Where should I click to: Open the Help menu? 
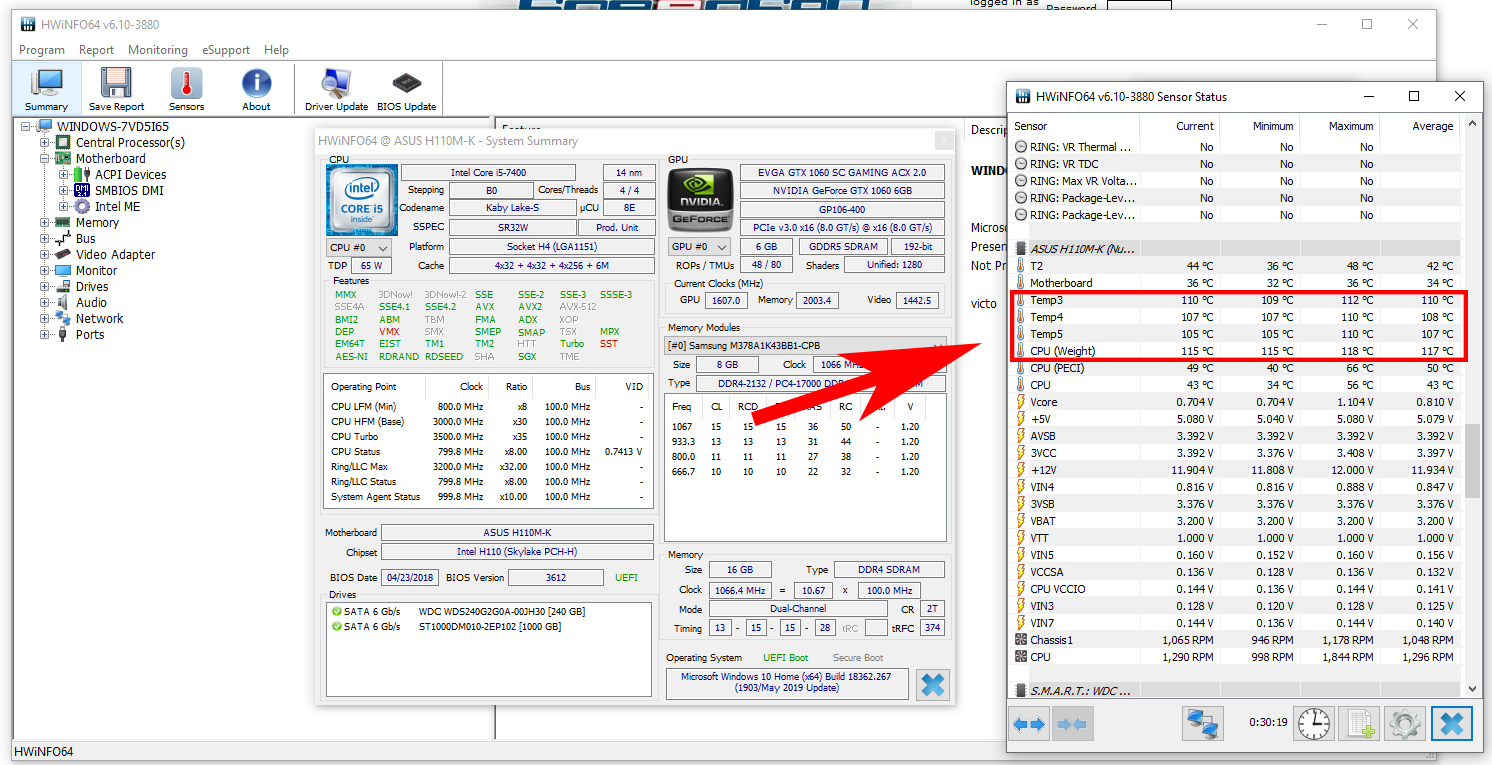pyautogui.click(x=276, y=50)
